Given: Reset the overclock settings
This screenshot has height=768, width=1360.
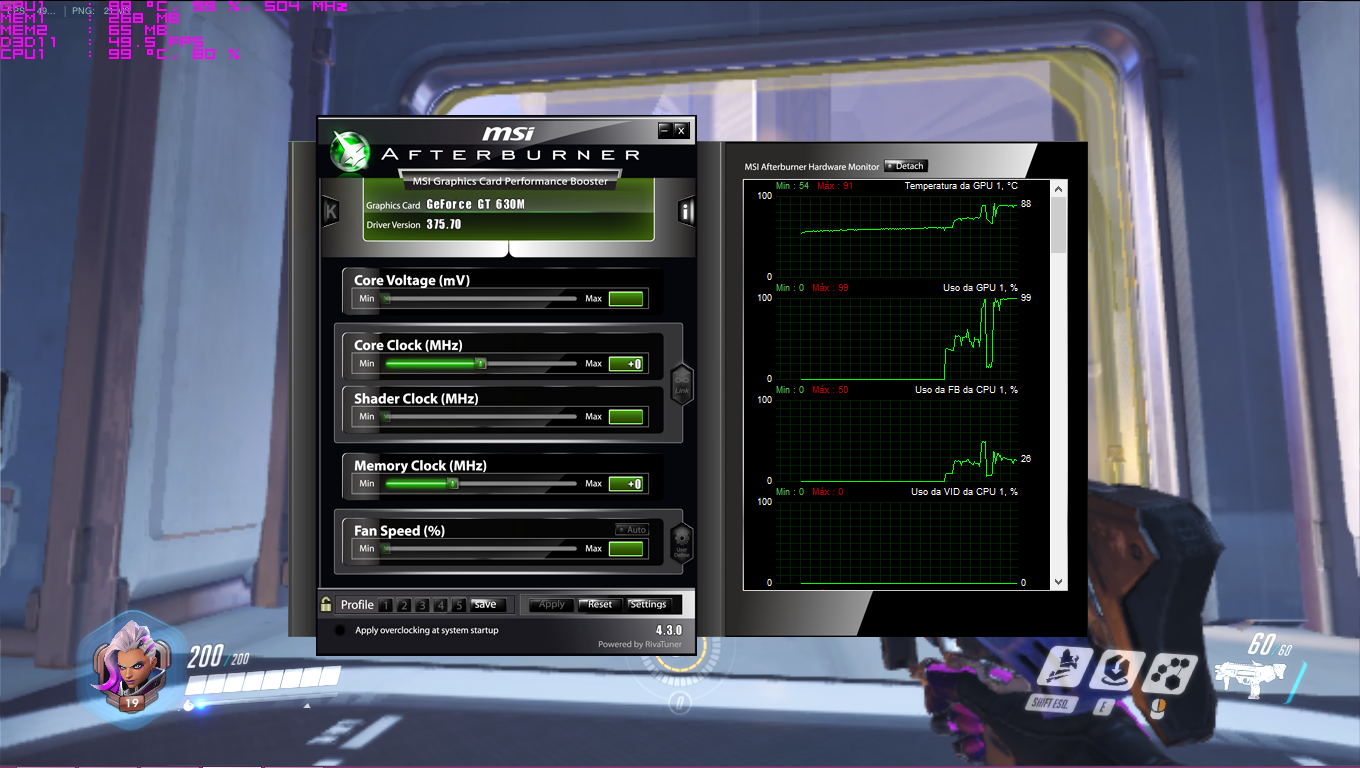Looking at the screenshot, I should 600,604.
